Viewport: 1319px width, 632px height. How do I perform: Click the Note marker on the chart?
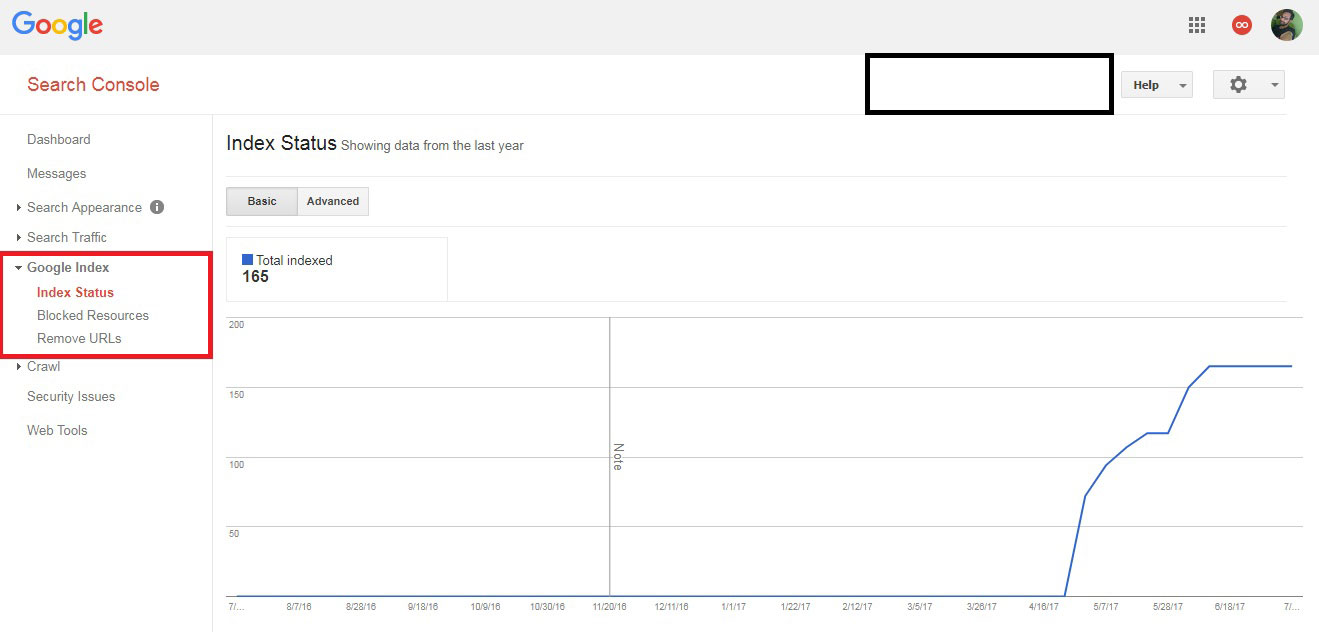(617, 457)
